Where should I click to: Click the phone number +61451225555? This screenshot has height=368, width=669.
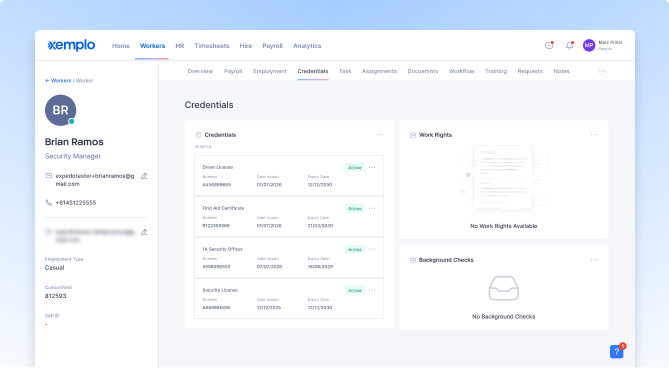(76, 203)
